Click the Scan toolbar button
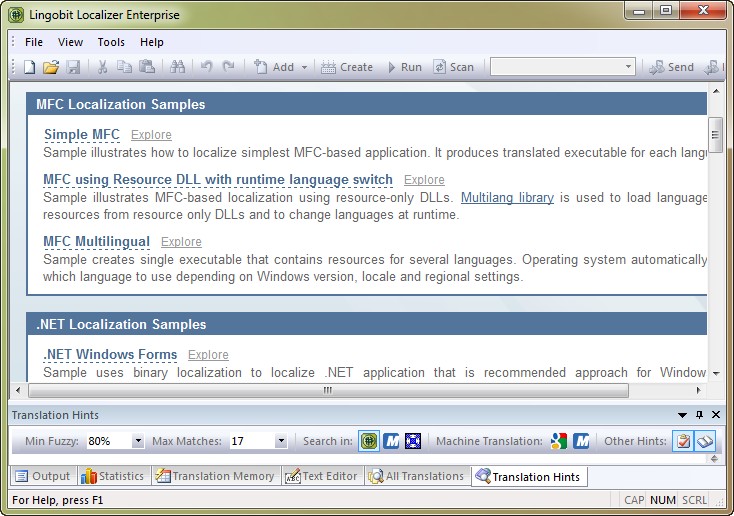This screenshot has height=516, width=734. tap(454, 67)
